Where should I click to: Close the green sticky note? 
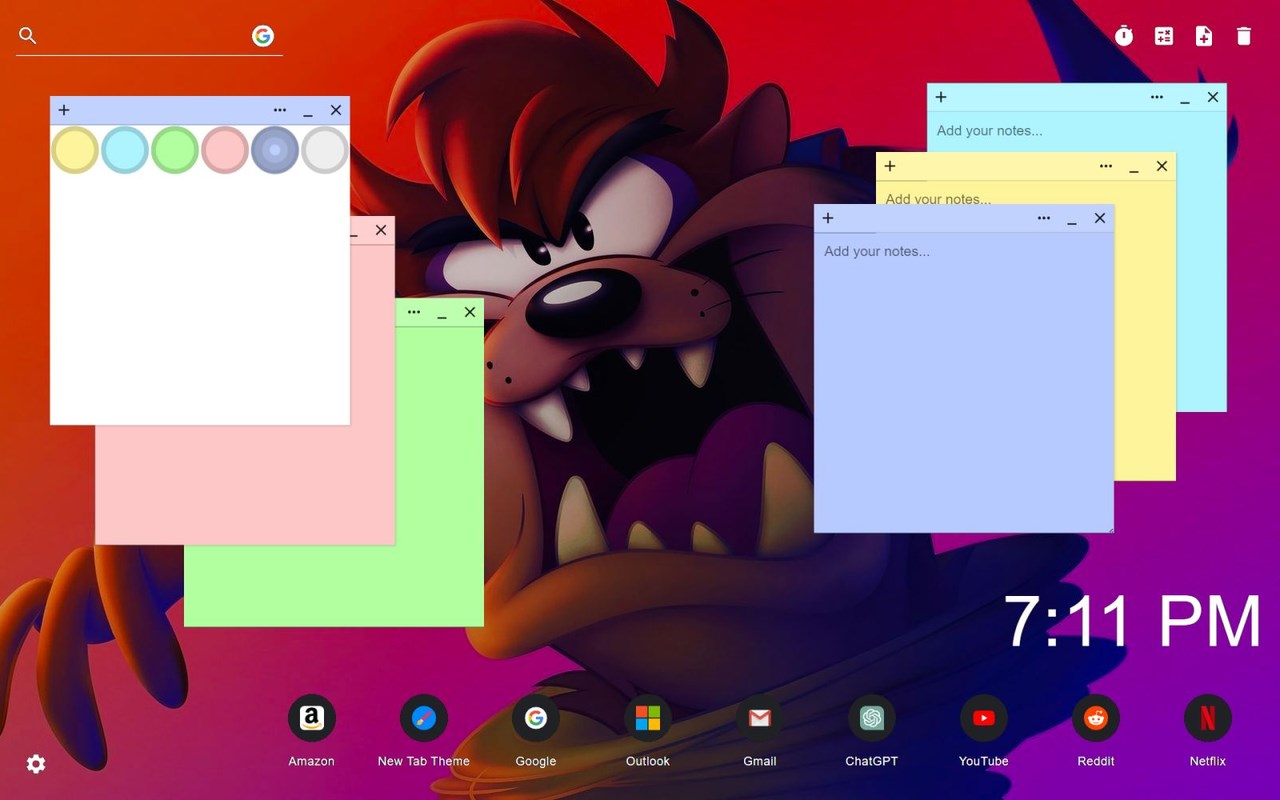tap(470, 312)
